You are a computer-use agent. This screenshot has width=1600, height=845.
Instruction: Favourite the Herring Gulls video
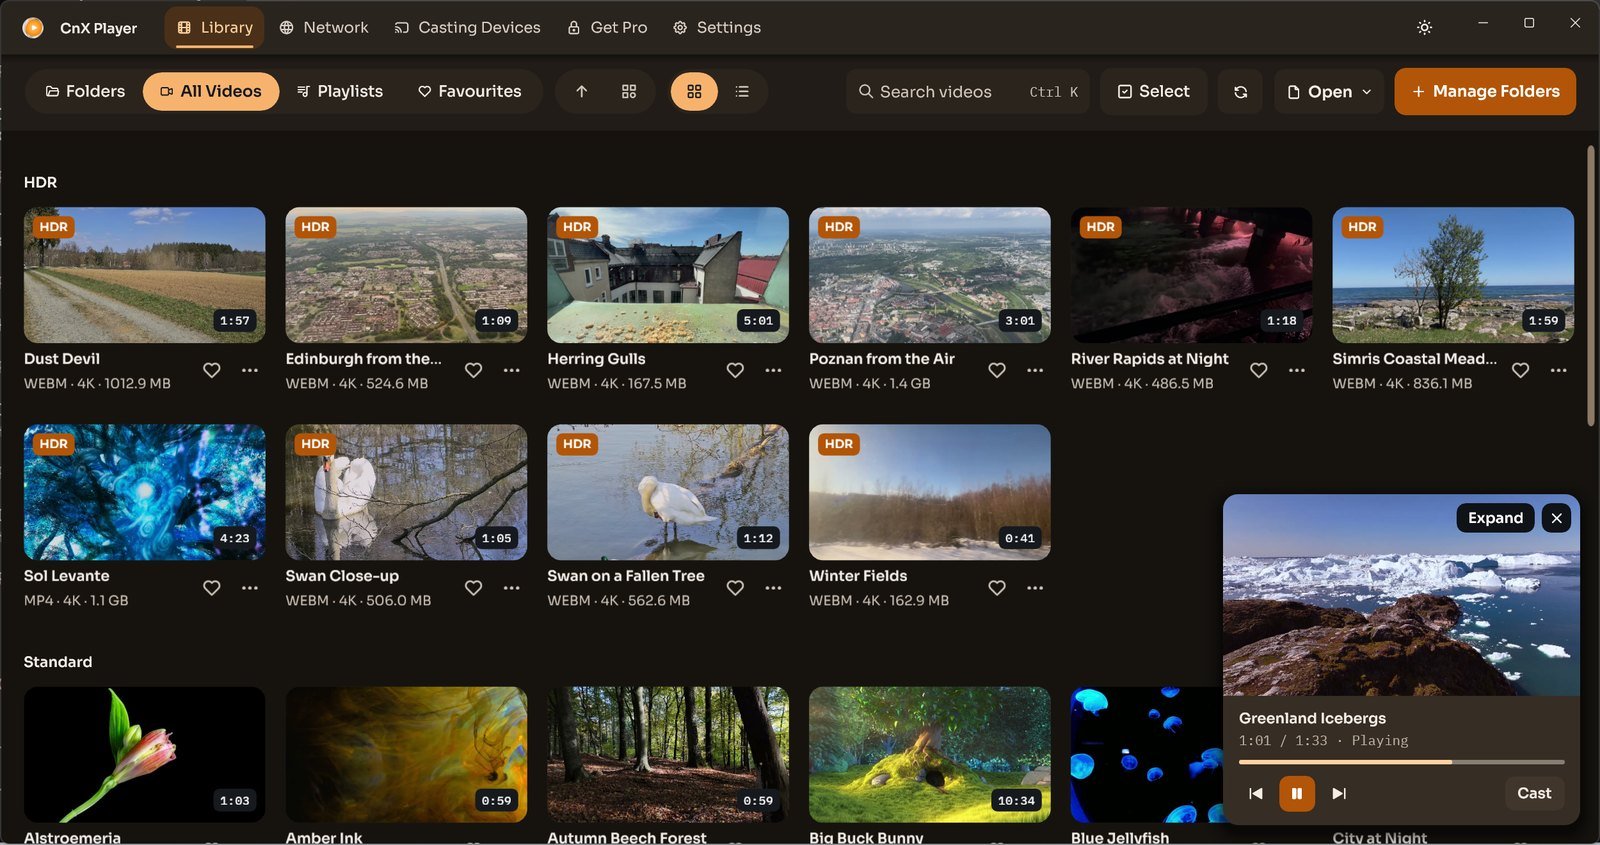tap(735, 370)
